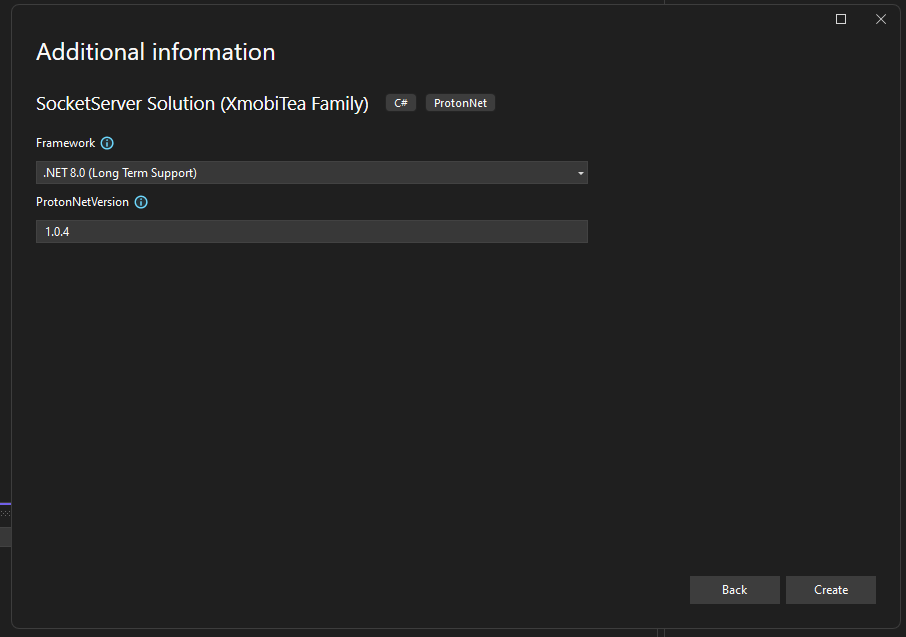
Task: Click the ProtonNetVersion label
Action: tap(82, 202)
